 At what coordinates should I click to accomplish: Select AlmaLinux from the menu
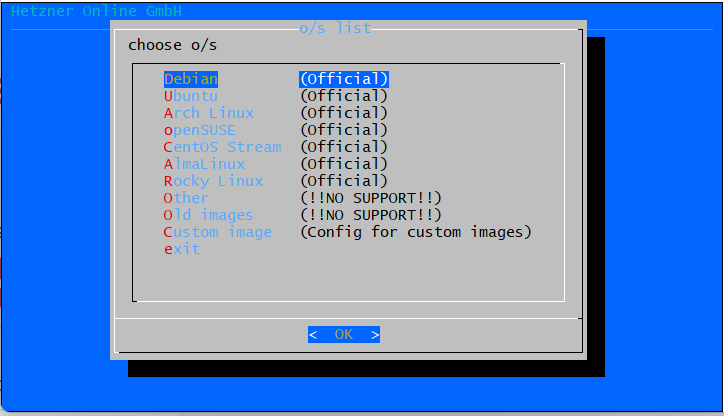pyautogui.click(x=204, y=164)
